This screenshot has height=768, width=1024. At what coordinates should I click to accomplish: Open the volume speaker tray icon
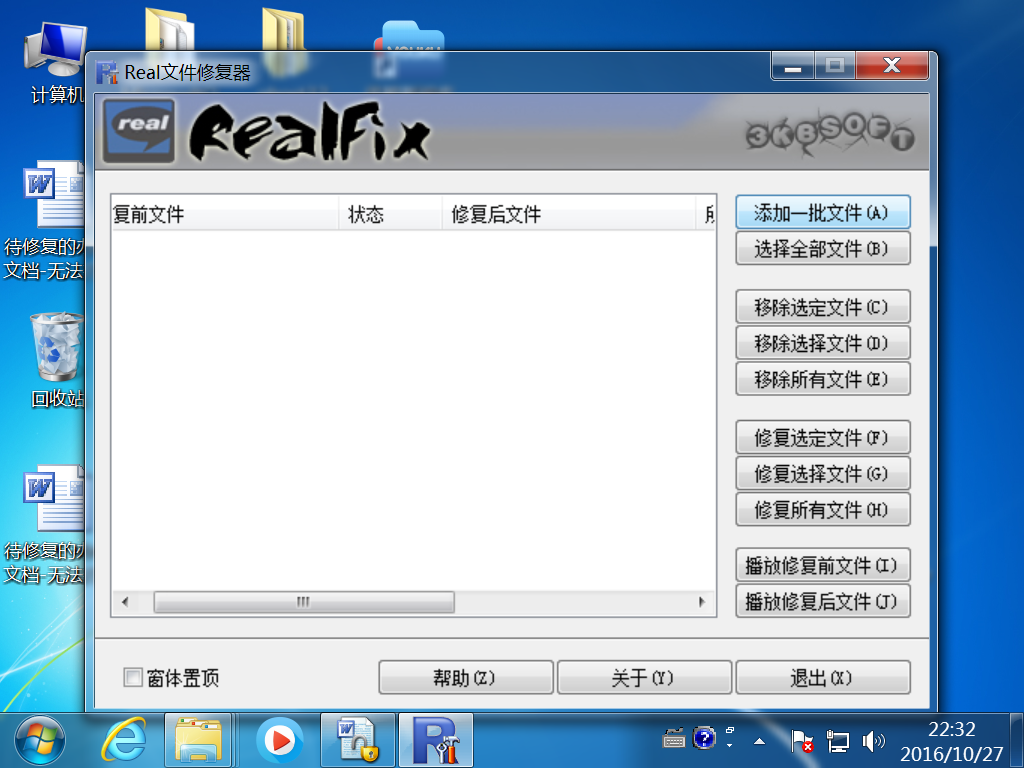pos(873,741)
